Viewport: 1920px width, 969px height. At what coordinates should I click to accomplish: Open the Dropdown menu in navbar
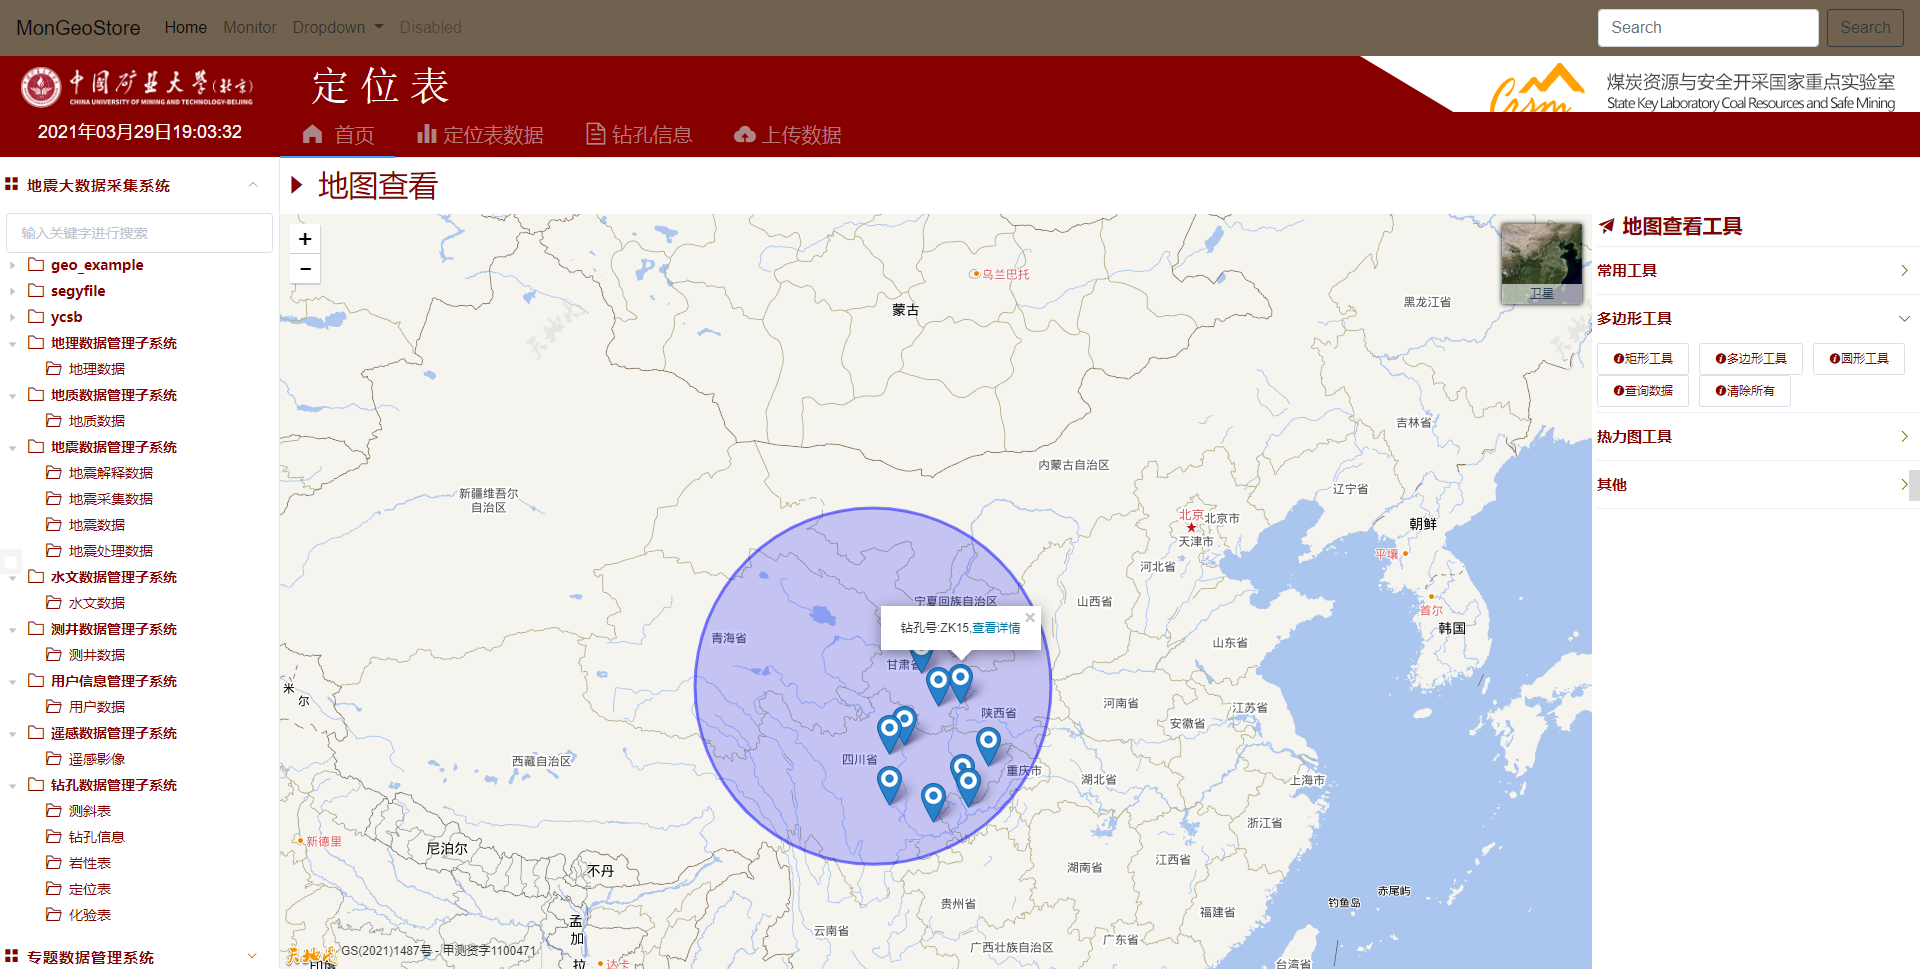point(337,28)
